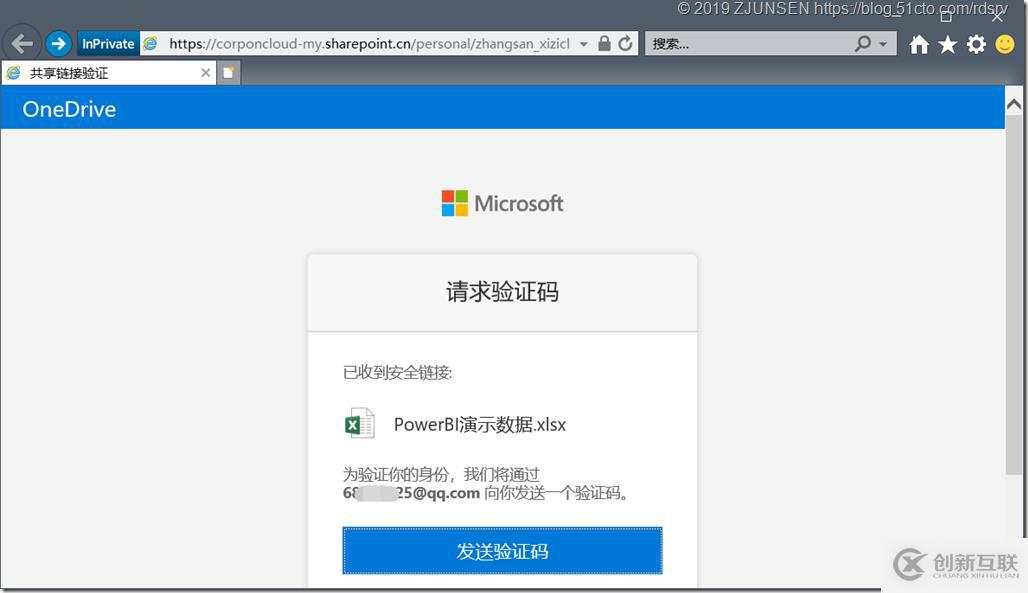The height and width of the screenshot is (593, 1028).
Task: Go back with the browser back arrow
Action: pyautogui.click(x=22, y=44)
